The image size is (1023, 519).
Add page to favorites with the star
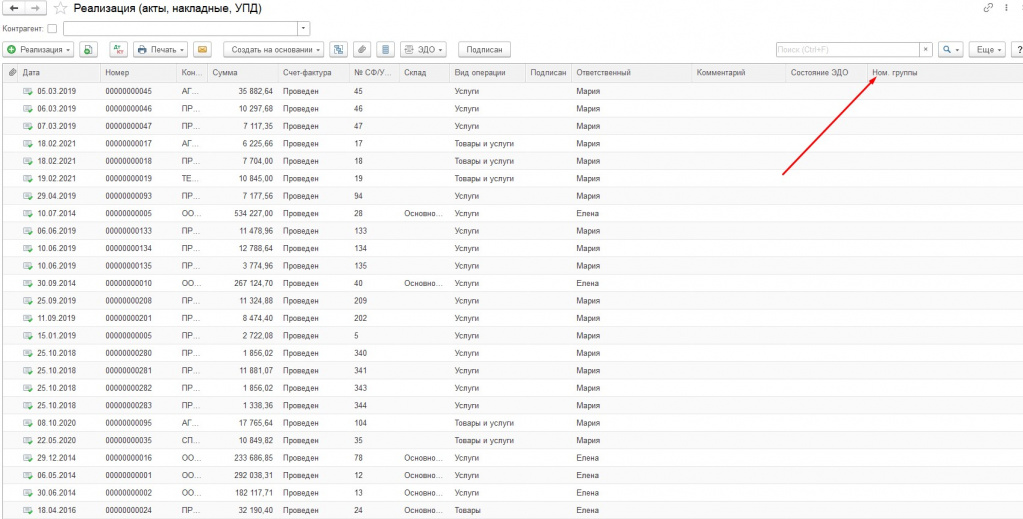pos(60,8)
